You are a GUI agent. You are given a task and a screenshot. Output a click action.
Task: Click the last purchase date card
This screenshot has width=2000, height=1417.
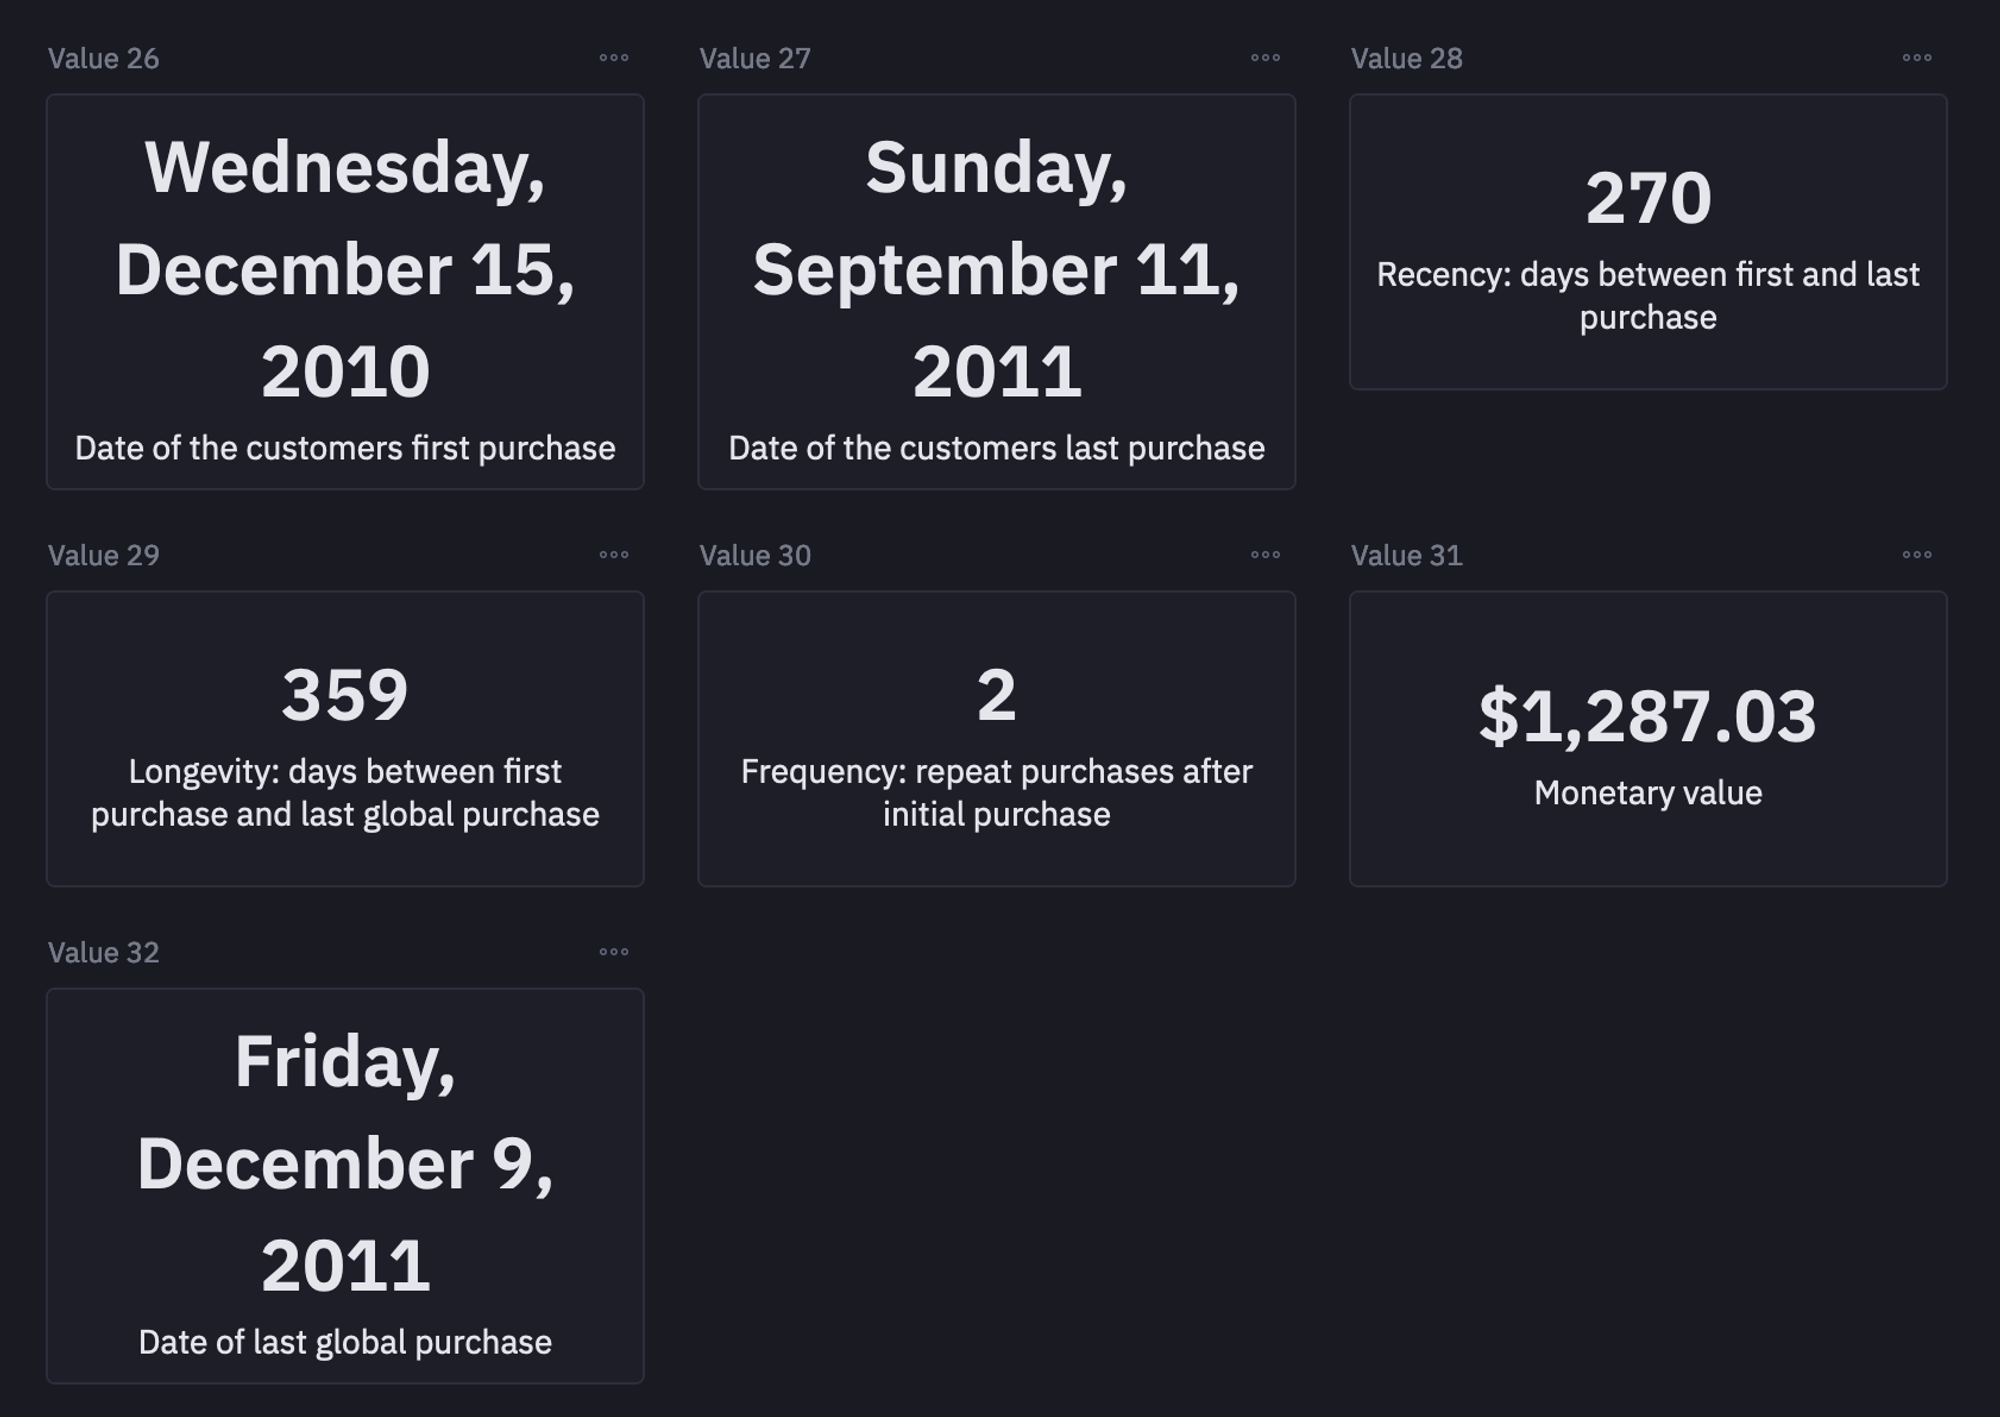click(996, 292)
